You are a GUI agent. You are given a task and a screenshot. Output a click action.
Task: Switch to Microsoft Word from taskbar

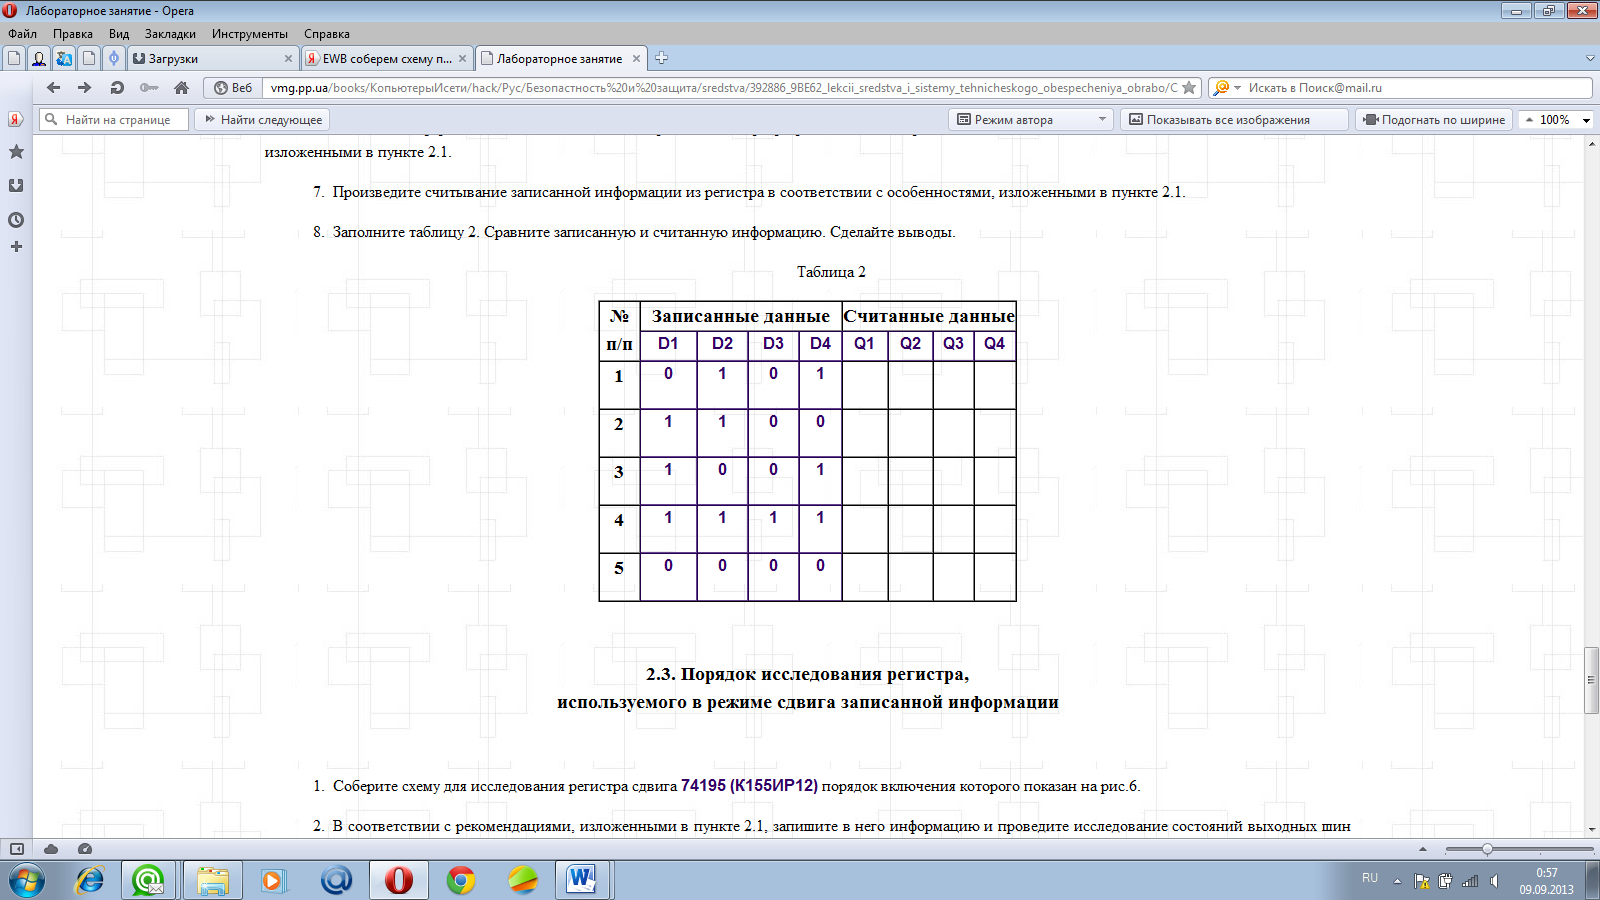[583, 880]
